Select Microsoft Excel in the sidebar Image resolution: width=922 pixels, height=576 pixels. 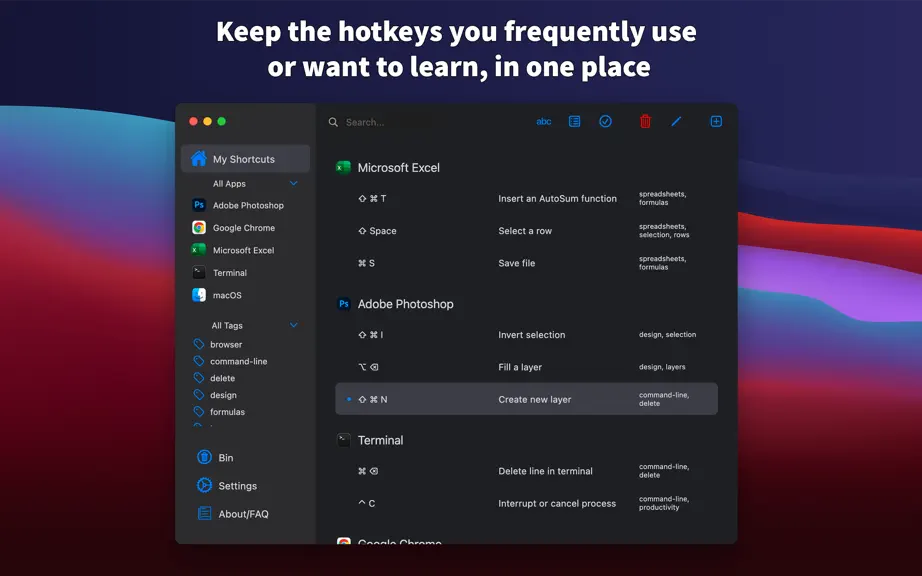pyautogui.click(x=245, y=250)
